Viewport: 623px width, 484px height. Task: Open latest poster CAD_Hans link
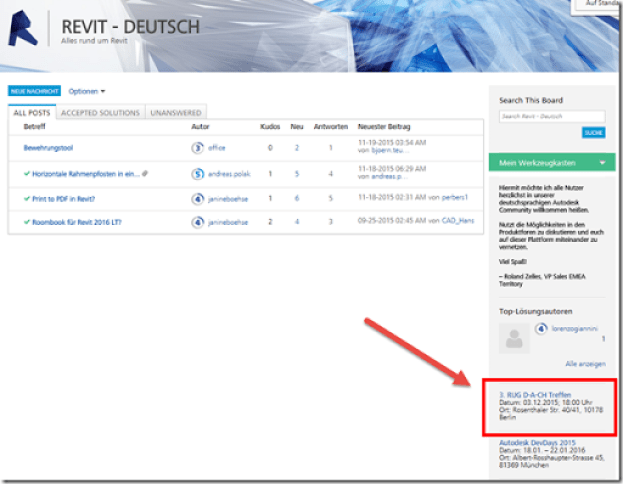pyautogui.click(x=458, y=221)
